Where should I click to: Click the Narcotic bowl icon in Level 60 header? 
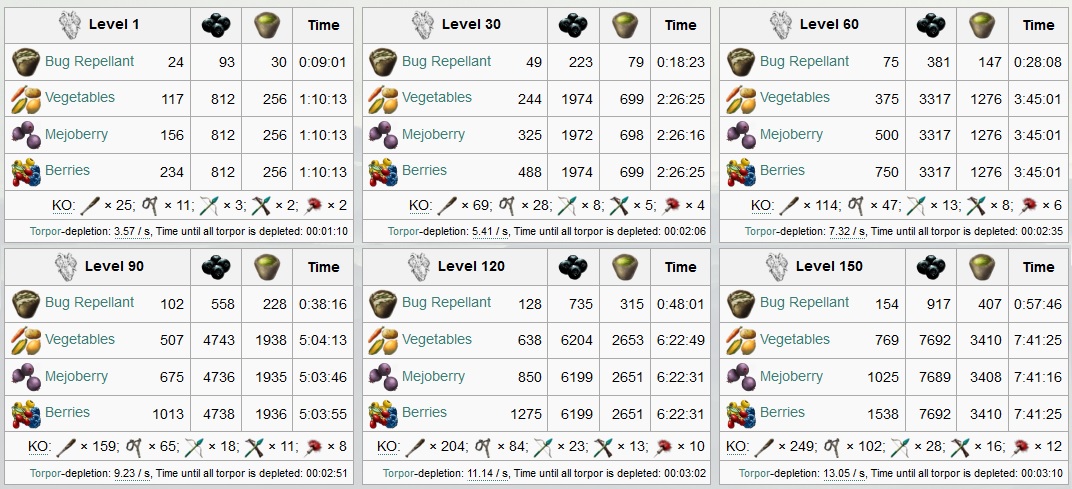[x=982, y=25]
